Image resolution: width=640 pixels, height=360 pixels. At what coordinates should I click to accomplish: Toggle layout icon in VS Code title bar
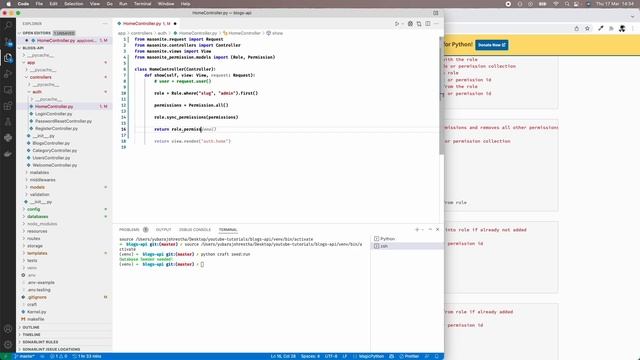point(436,13)
